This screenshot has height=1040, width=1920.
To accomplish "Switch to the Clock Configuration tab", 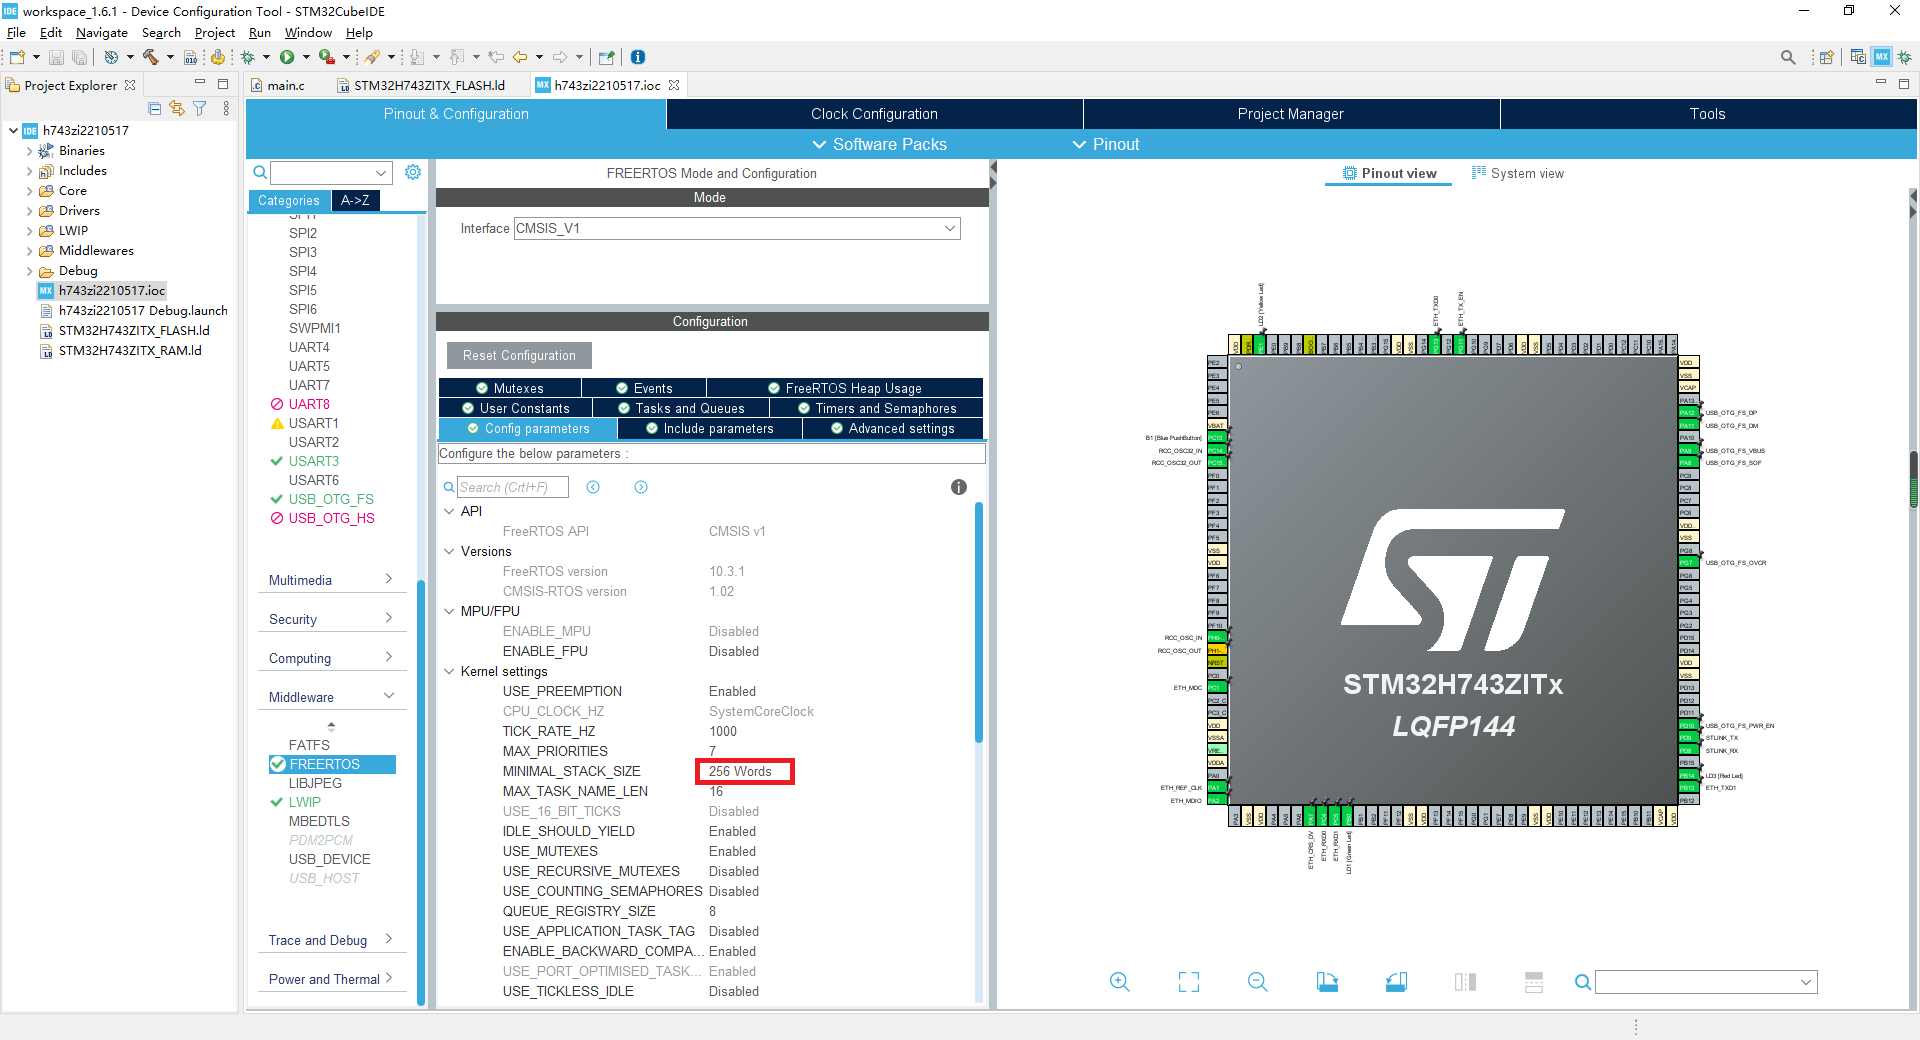I will (873, 113).
